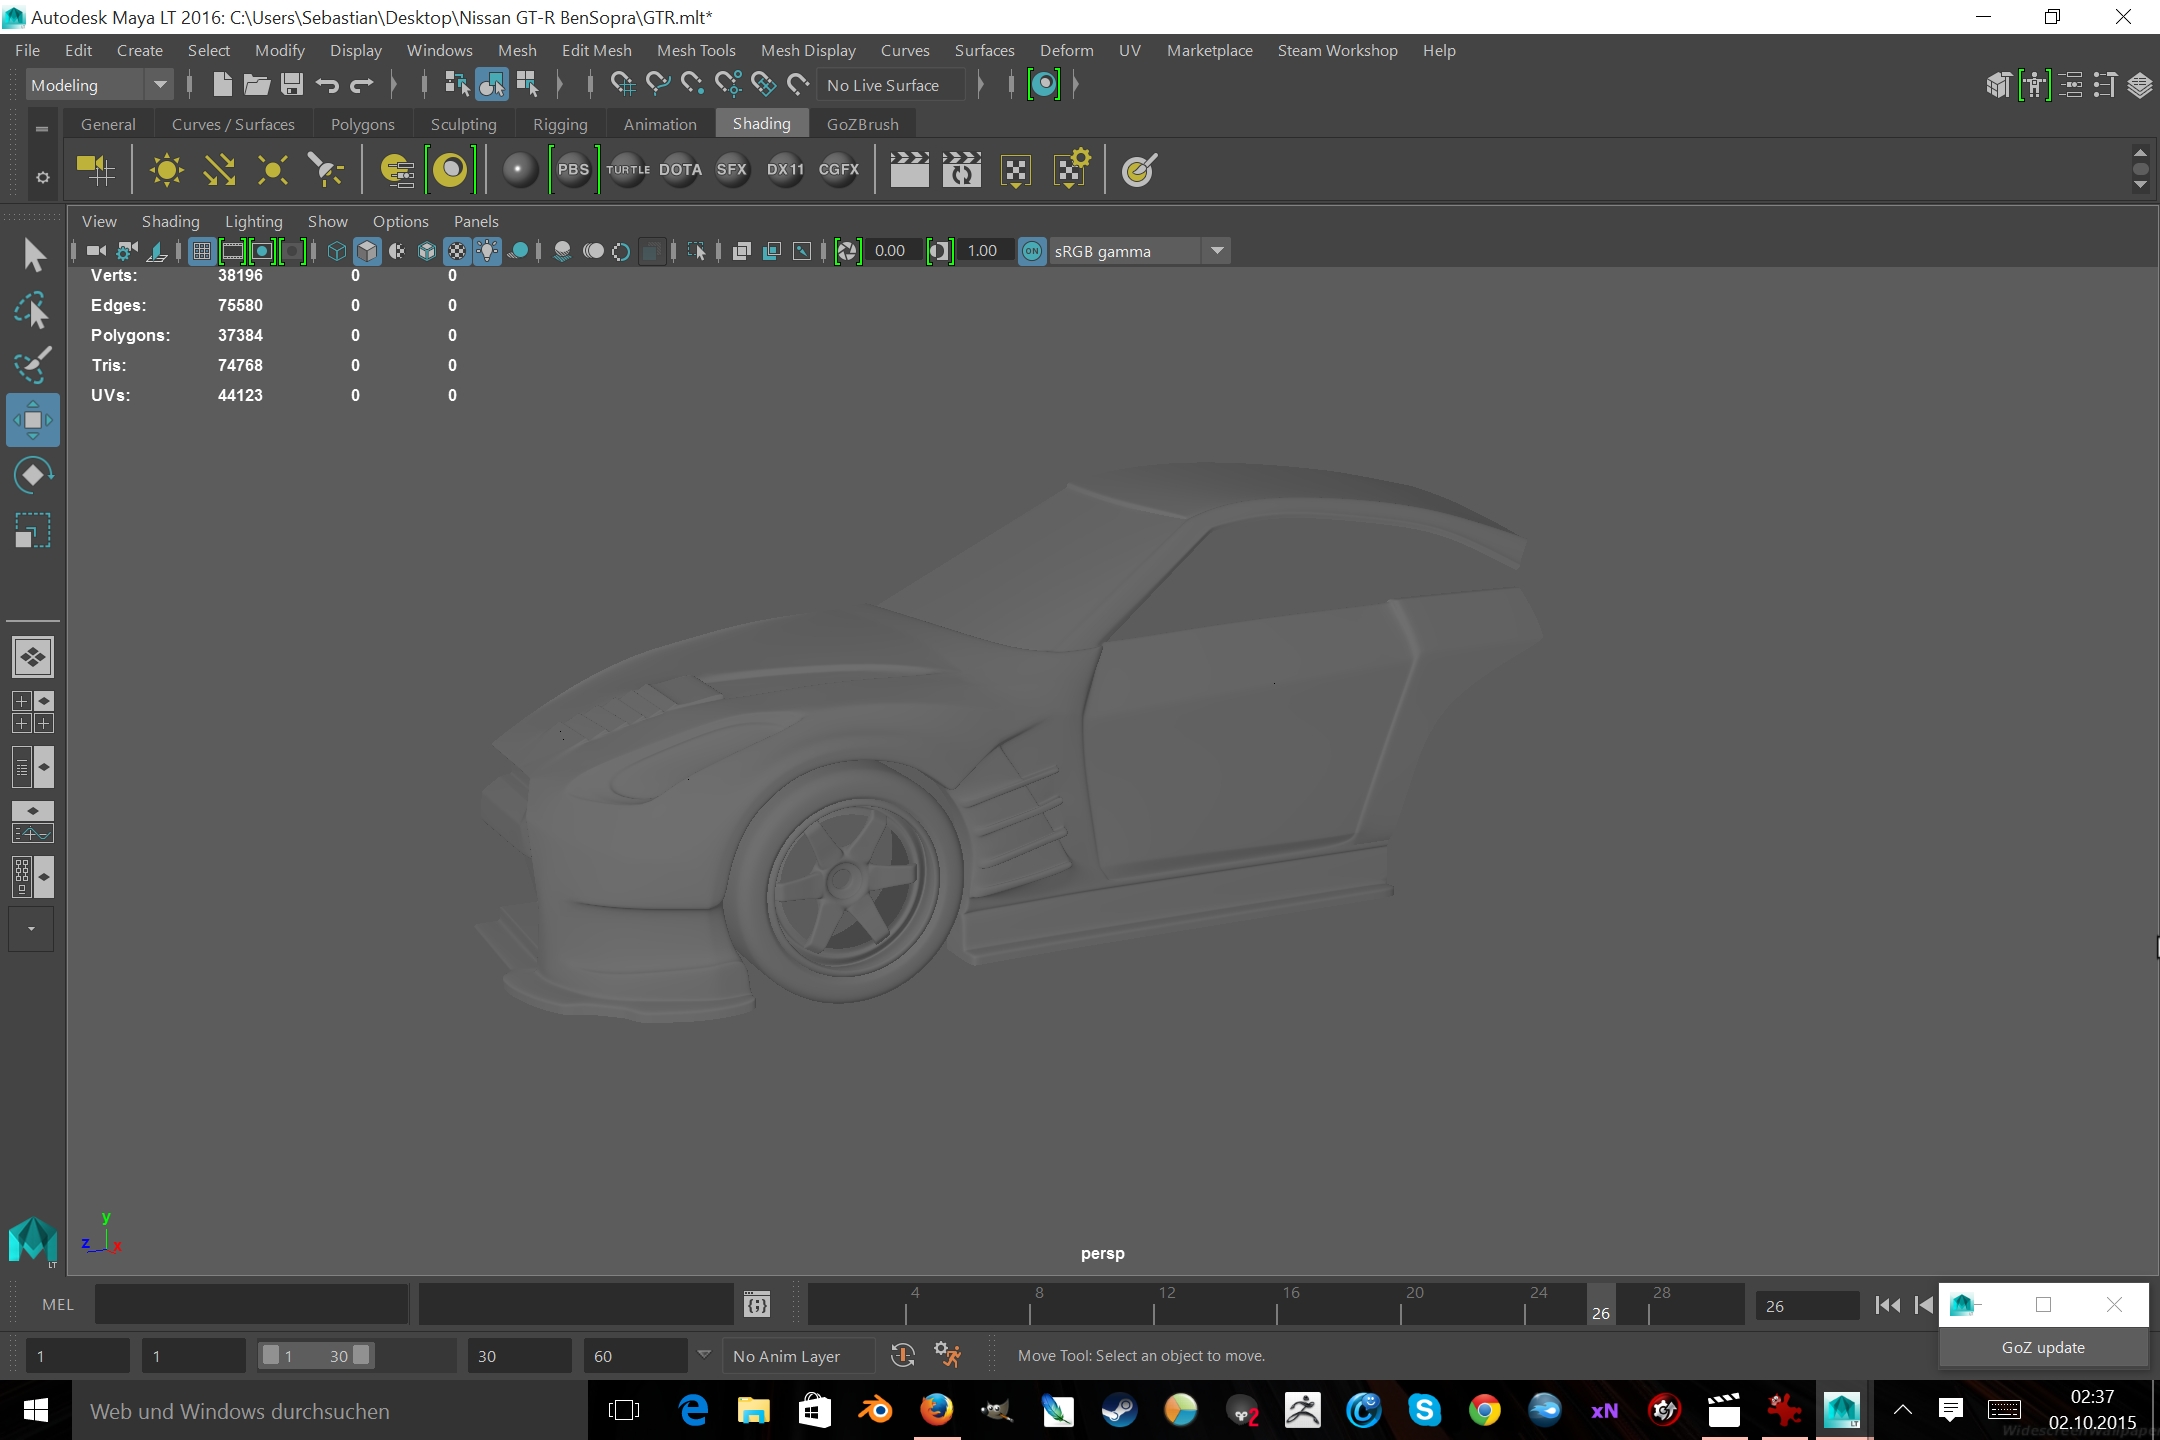
Task: Click the DOTA shader shelf icon
Action: [680, 170]
